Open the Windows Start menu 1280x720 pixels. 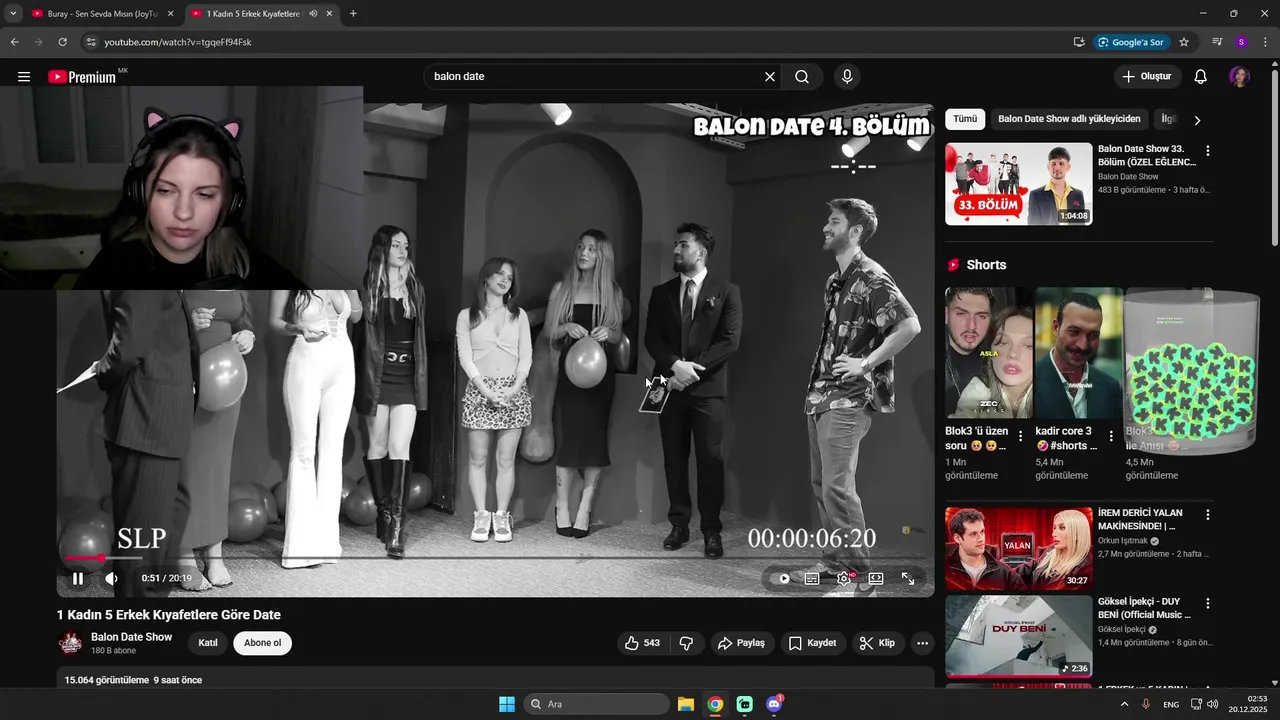507,704
